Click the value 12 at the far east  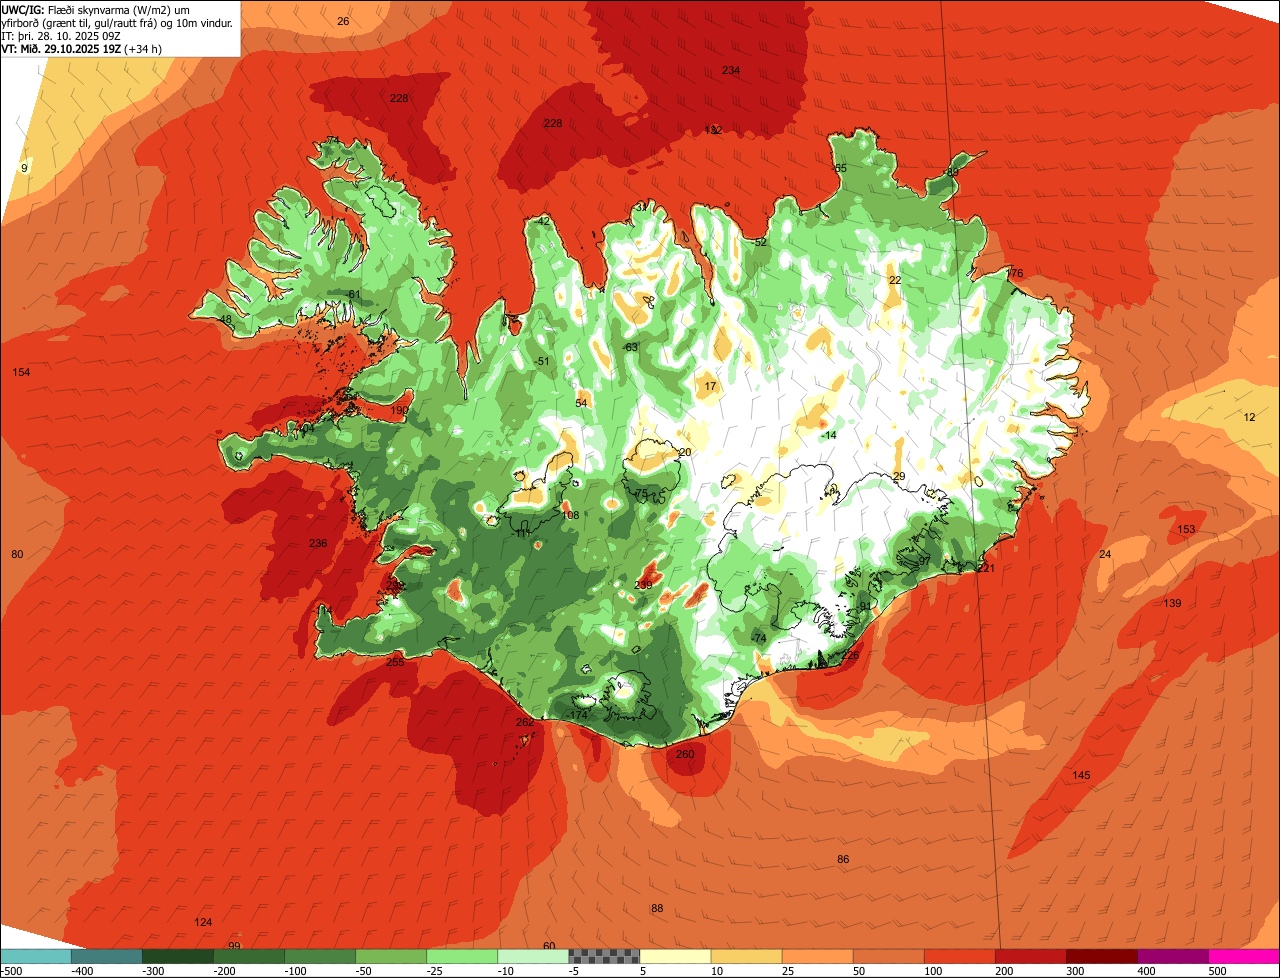(x=1249, y=417)
